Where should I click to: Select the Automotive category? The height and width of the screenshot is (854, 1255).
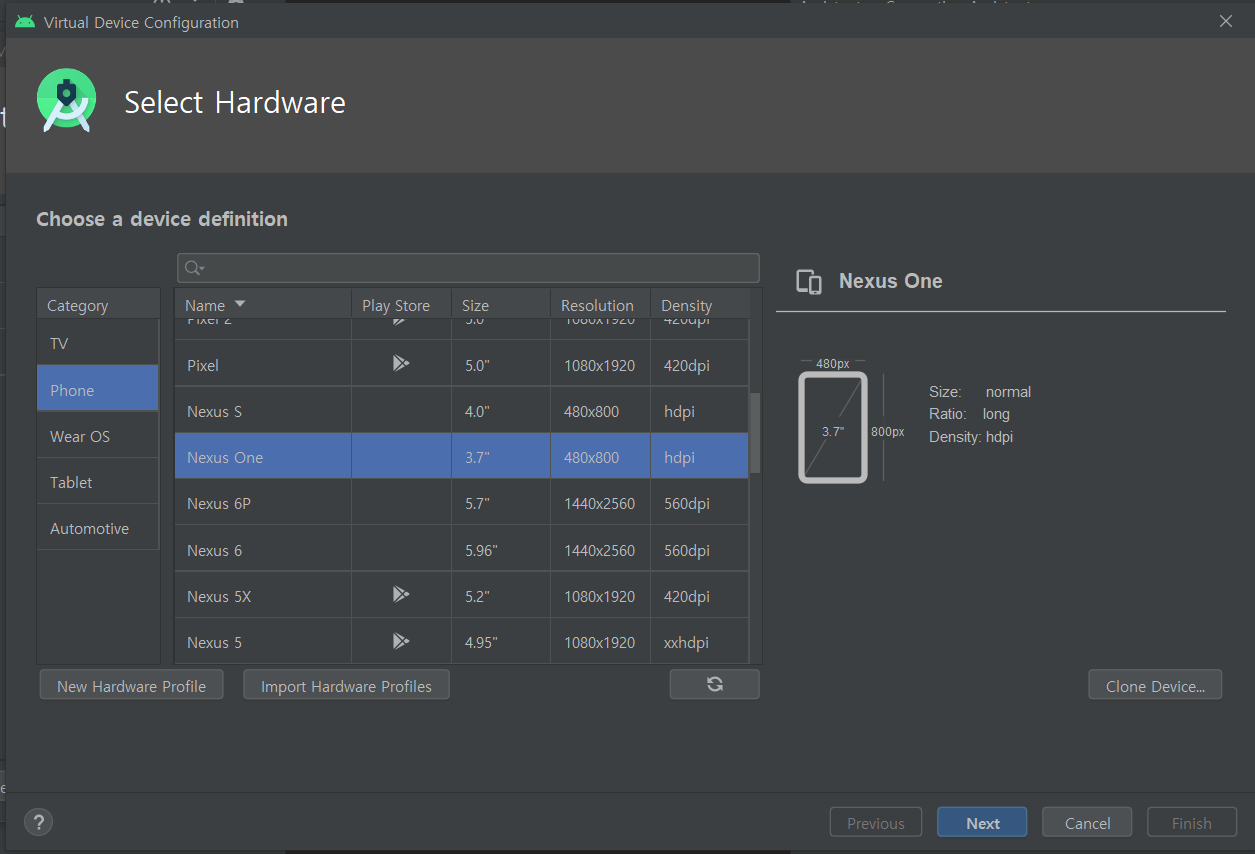coord(98,528)
